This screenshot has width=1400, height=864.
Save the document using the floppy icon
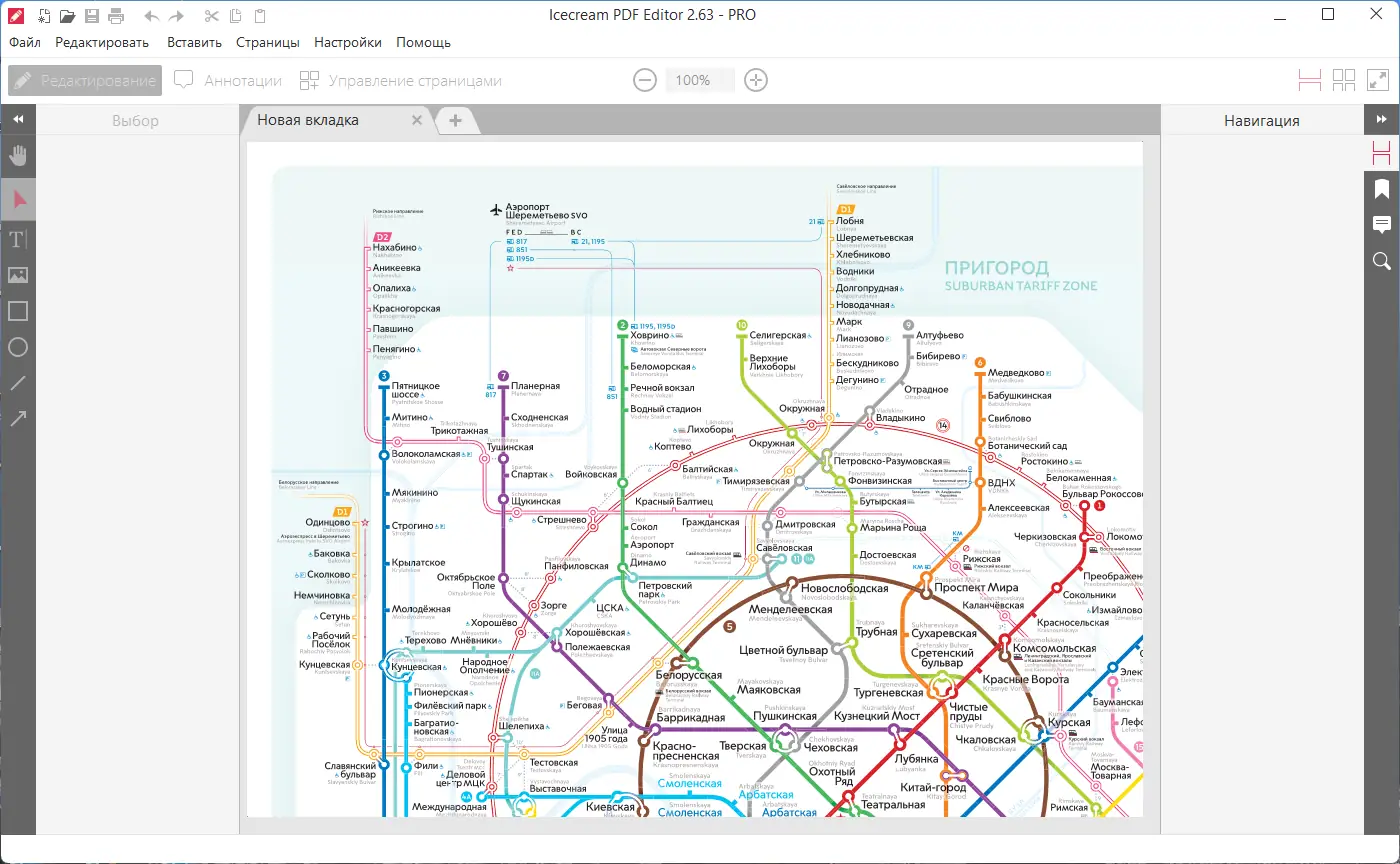click(x=93, y=15)
